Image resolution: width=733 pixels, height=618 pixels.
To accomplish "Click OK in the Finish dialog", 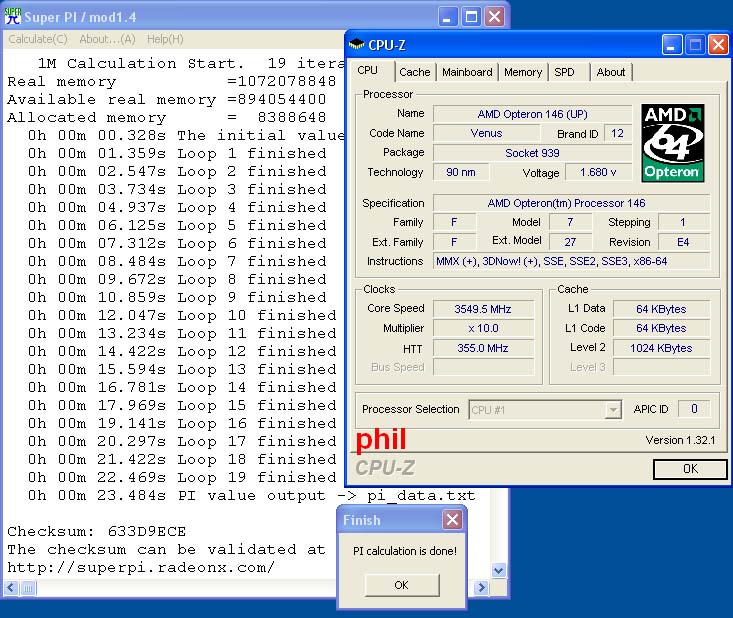I will (x=402, y=585).
